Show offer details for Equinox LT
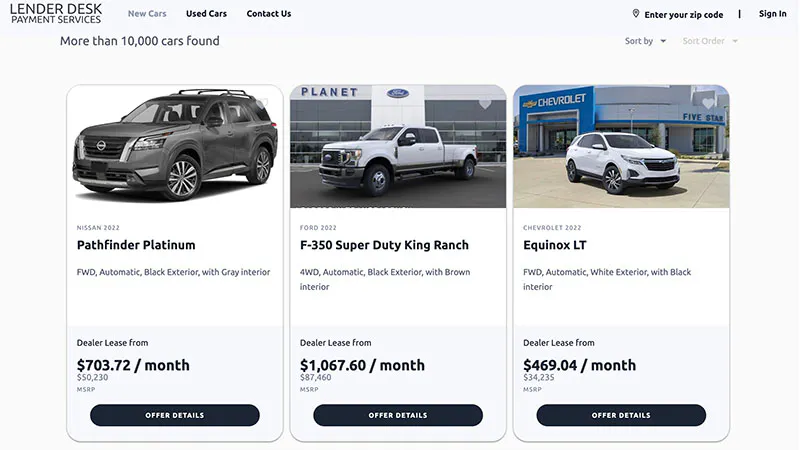The width and height of the screenshot is (800, 450). 621,415
